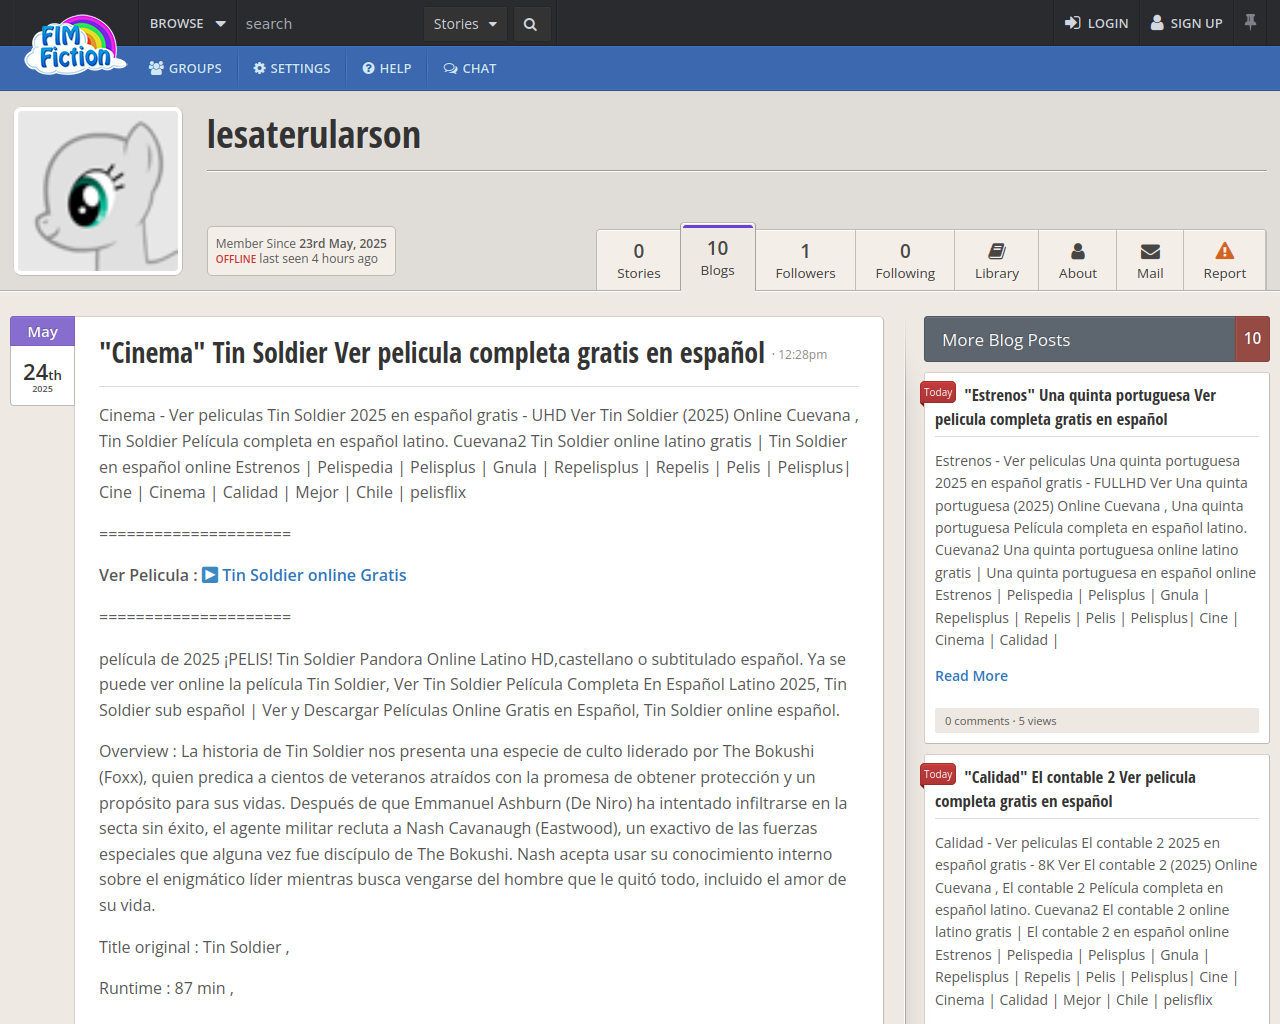Open the Browse dropdown menu
Viewport: 1280px width, 1024px height.
(187, 23)
